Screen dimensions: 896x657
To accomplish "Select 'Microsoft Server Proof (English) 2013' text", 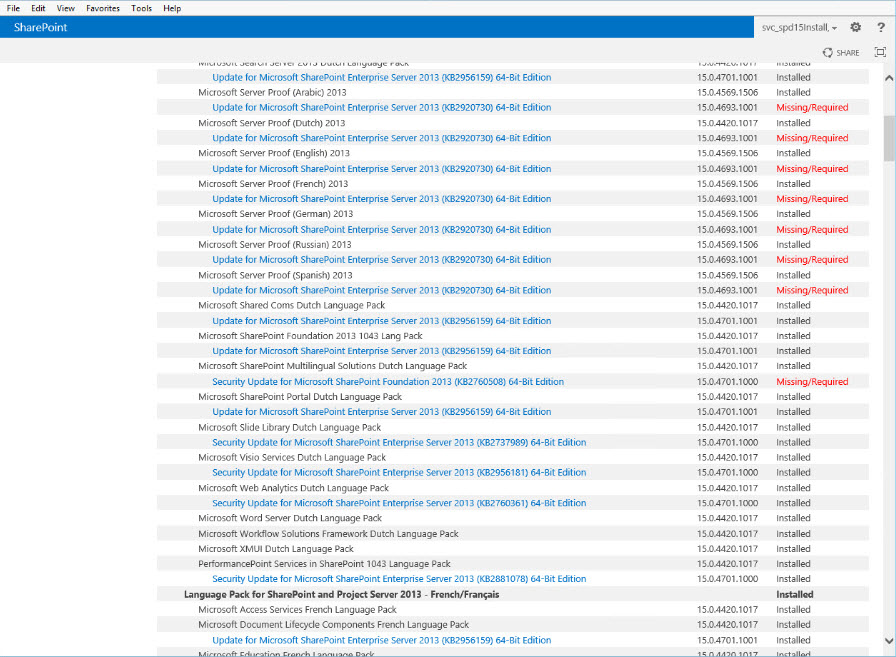I will 274,153.
